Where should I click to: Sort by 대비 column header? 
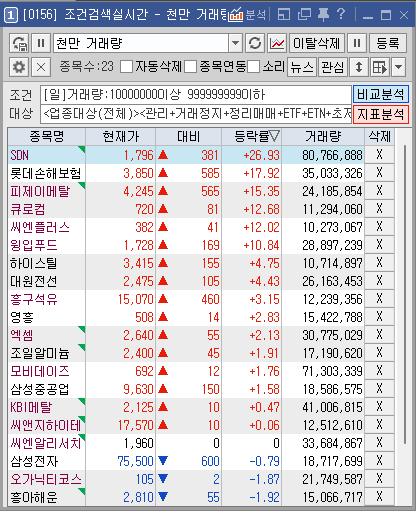[189, 137]
